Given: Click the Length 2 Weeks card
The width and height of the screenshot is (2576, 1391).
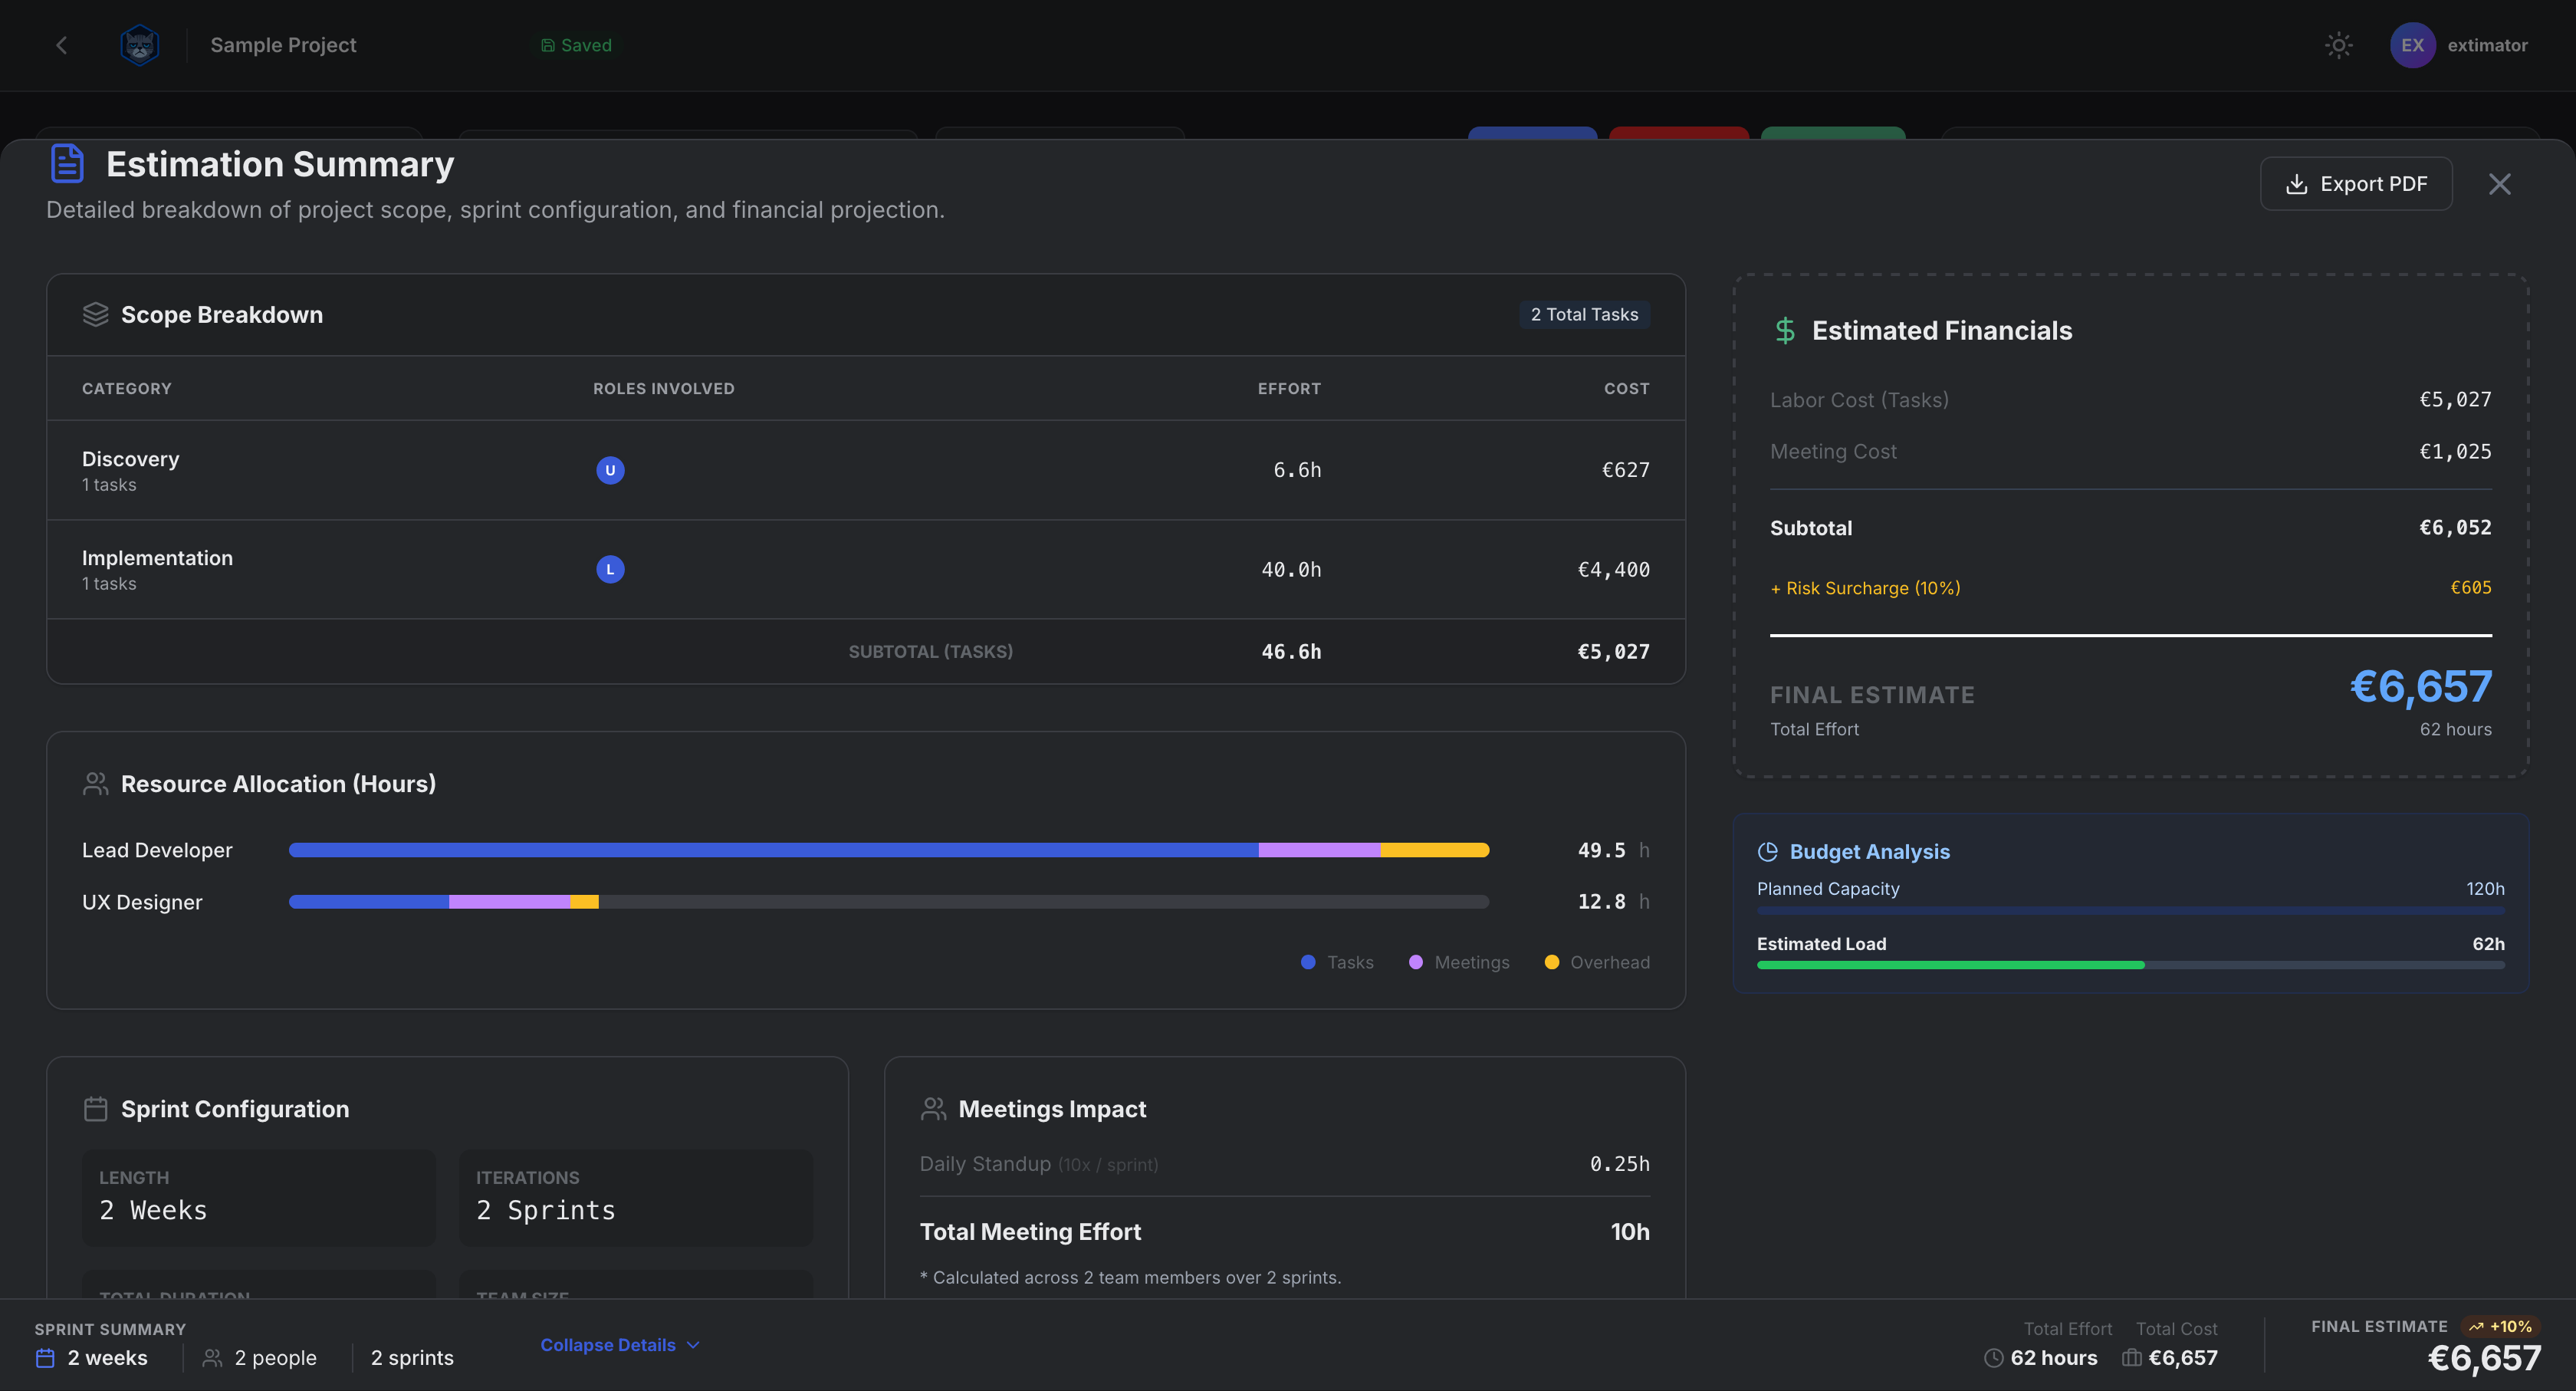Looking at the screenshot, I should (x=258, y=1198).
